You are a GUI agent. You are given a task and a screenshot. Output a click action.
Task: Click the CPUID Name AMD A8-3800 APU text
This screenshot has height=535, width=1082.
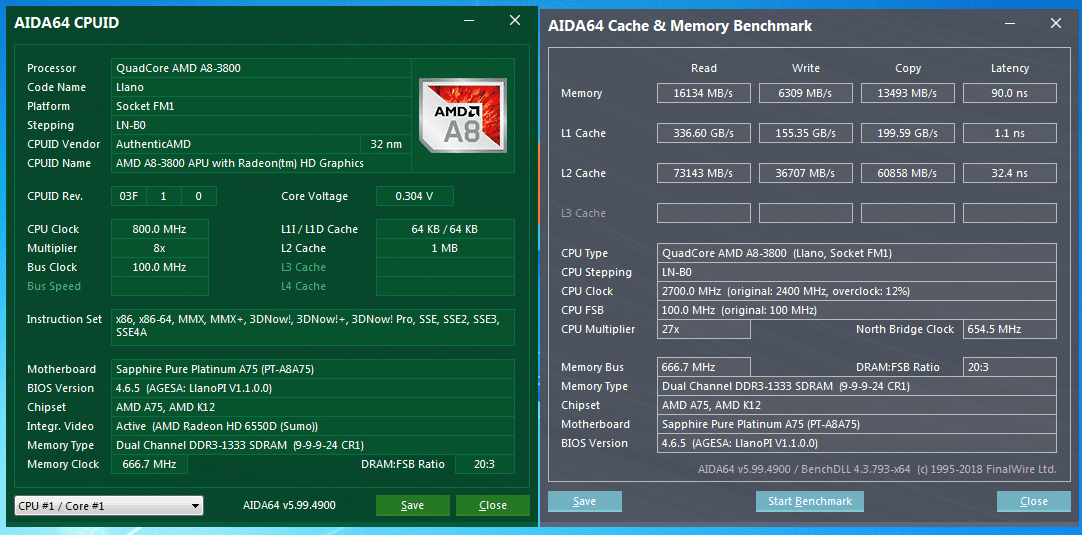click(x=261, y=163)
